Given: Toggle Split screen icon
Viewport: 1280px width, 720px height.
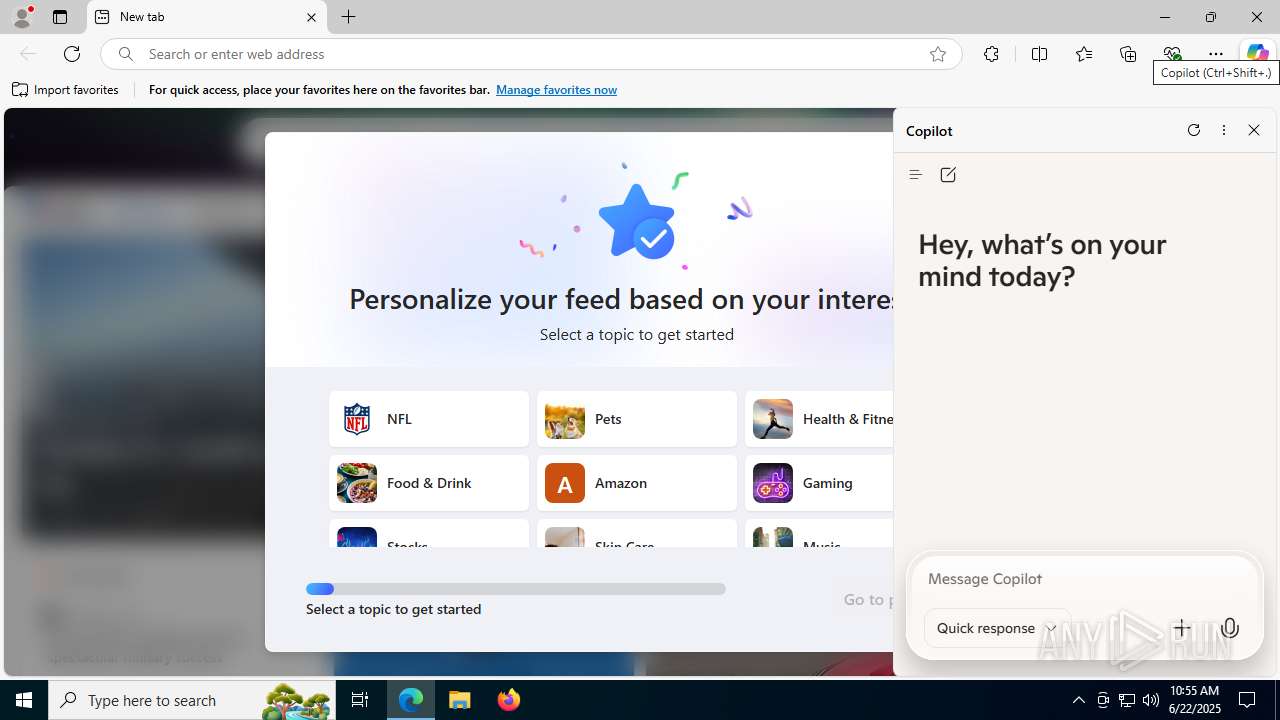Looking at the screenshot, I should point(1040,54).
